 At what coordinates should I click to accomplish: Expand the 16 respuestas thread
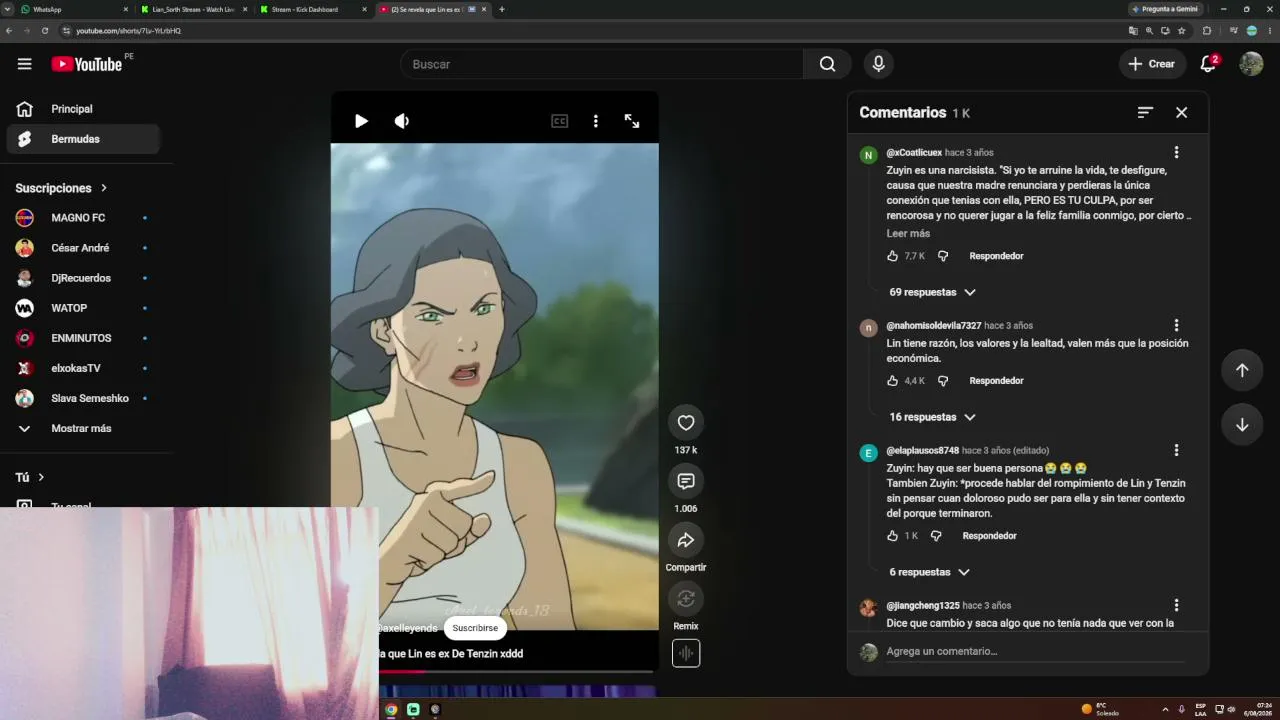click(932, 417)
